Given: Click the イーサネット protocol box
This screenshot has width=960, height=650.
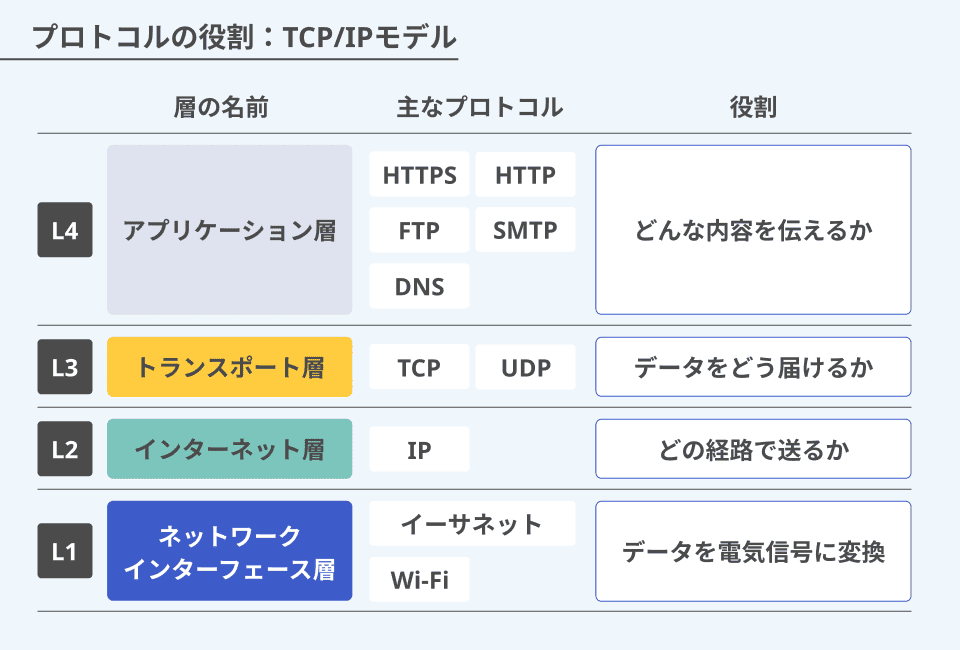Looking at the screenshot, I should coord(472,523).
